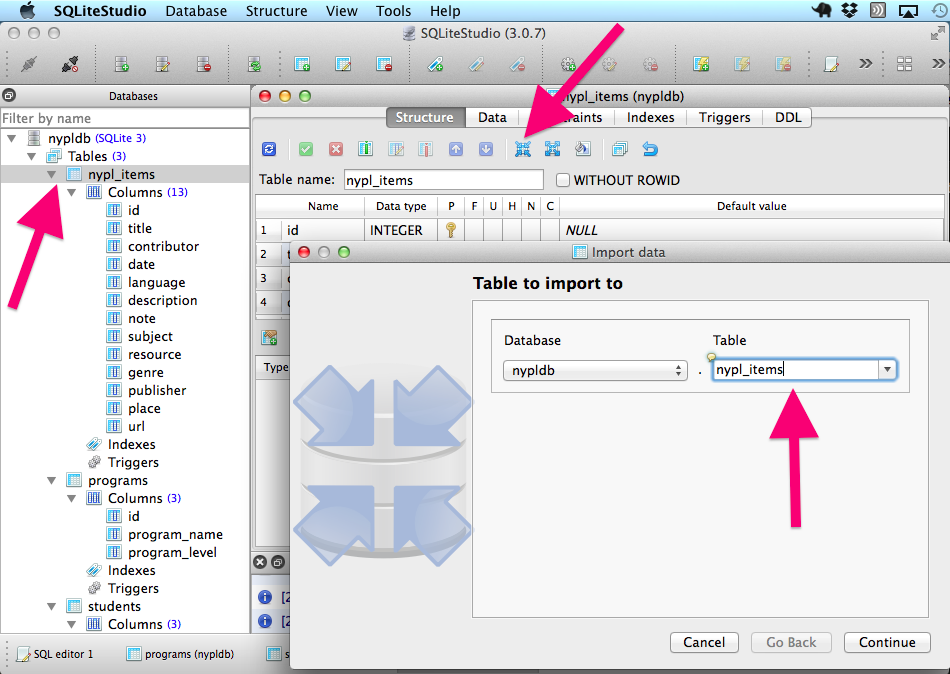Open the Tools menu
Image resolution: width=950 pixels, height=674 pixels.
point(393,11)
